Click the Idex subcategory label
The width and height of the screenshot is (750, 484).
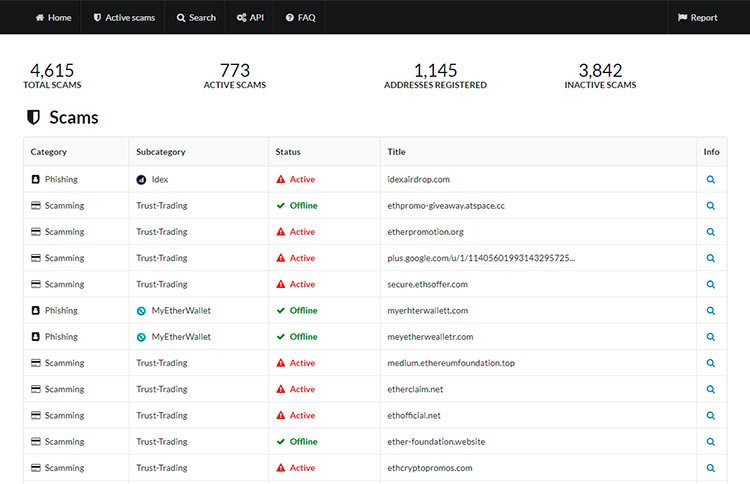click(160, 179)
